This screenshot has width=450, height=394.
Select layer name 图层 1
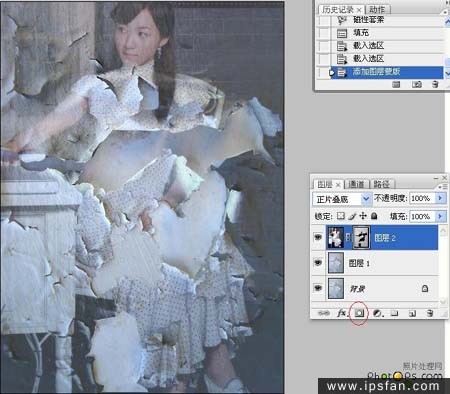click(x=359, y=263)
